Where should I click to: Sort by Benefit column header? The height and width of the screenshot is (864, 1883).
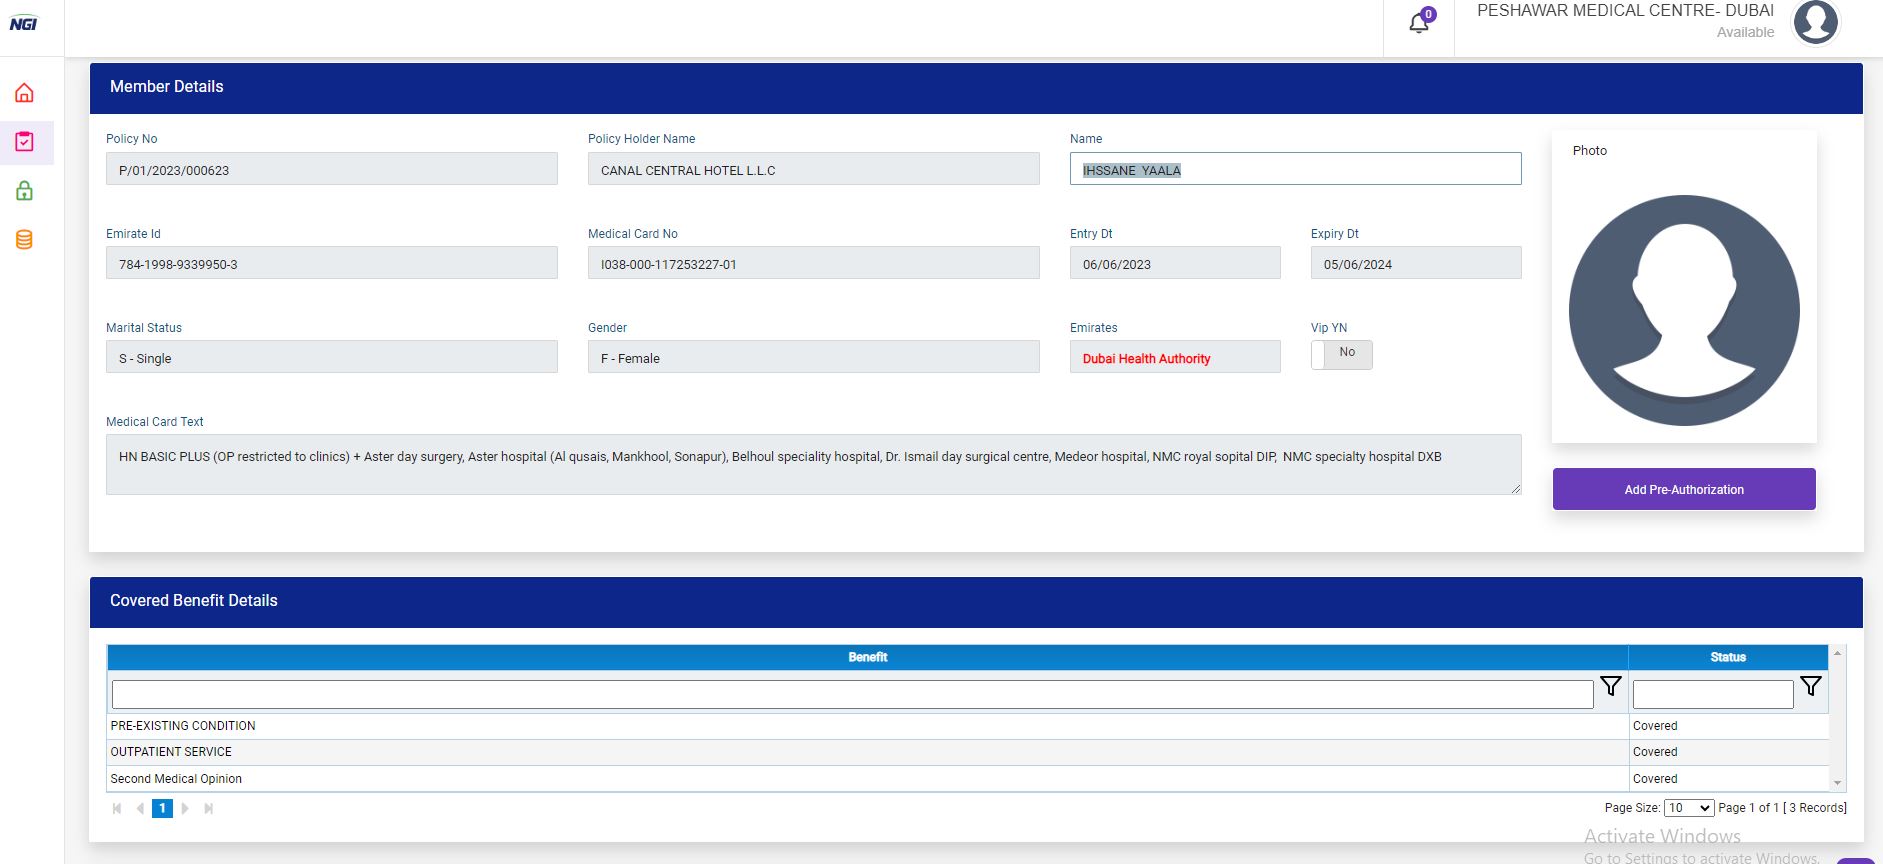868,657
